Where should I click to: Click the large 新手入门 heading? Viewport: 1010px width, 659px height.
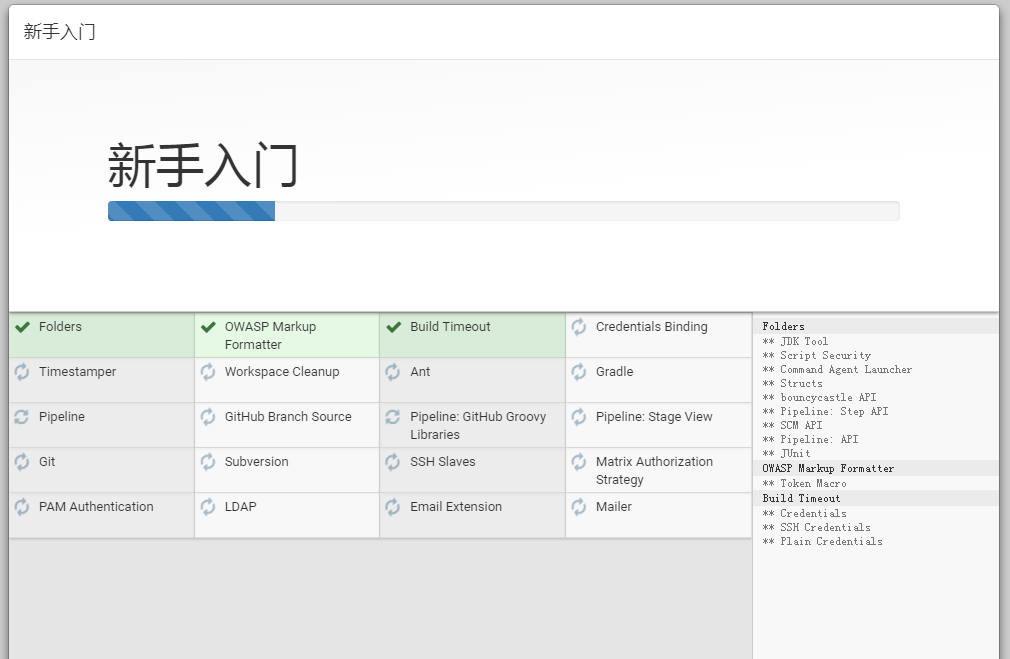point(202,165)
